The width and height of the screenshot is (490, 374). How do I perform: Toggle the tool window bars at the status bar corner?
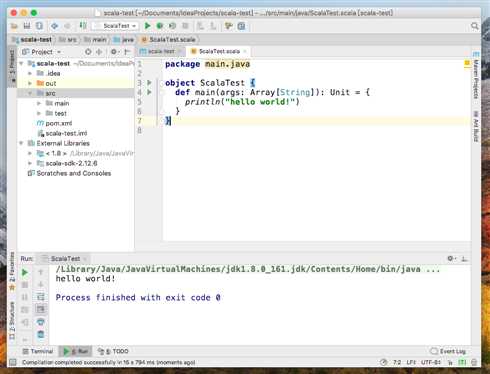(x=13, y=362)
